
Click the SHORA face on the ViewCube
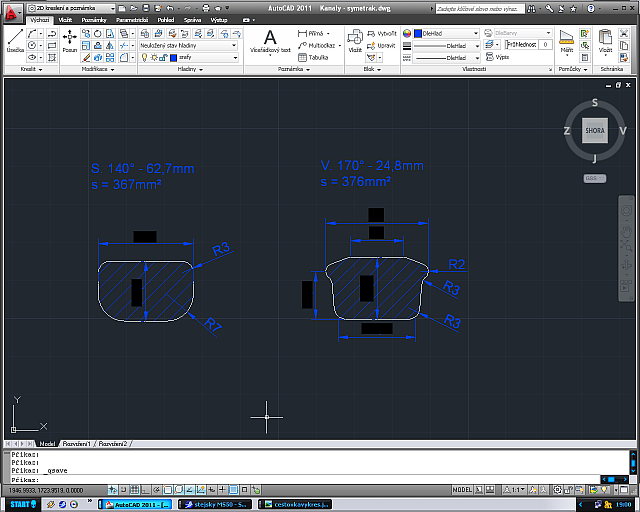click(594, 131)
